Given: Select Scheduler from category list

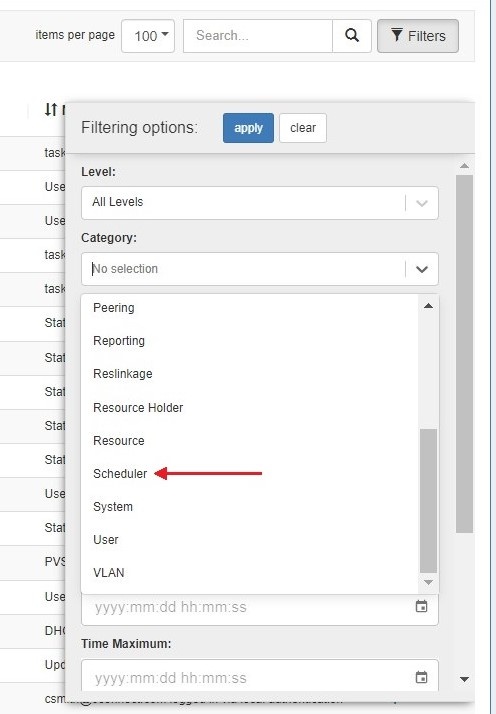Looking at the screenshot, I should pos(120,474).
